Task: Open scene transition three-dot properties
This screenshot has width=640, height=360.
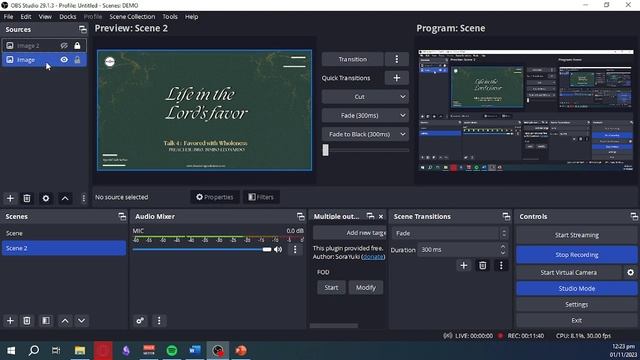Action: click(x=501, y=266)
